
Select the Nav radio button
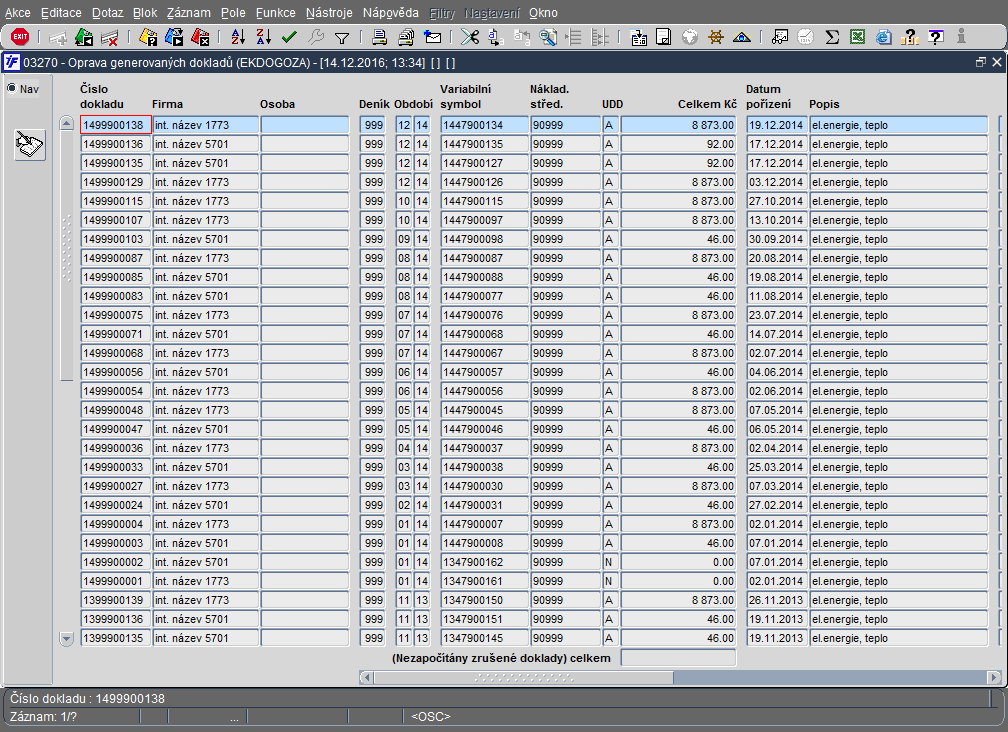12,88
